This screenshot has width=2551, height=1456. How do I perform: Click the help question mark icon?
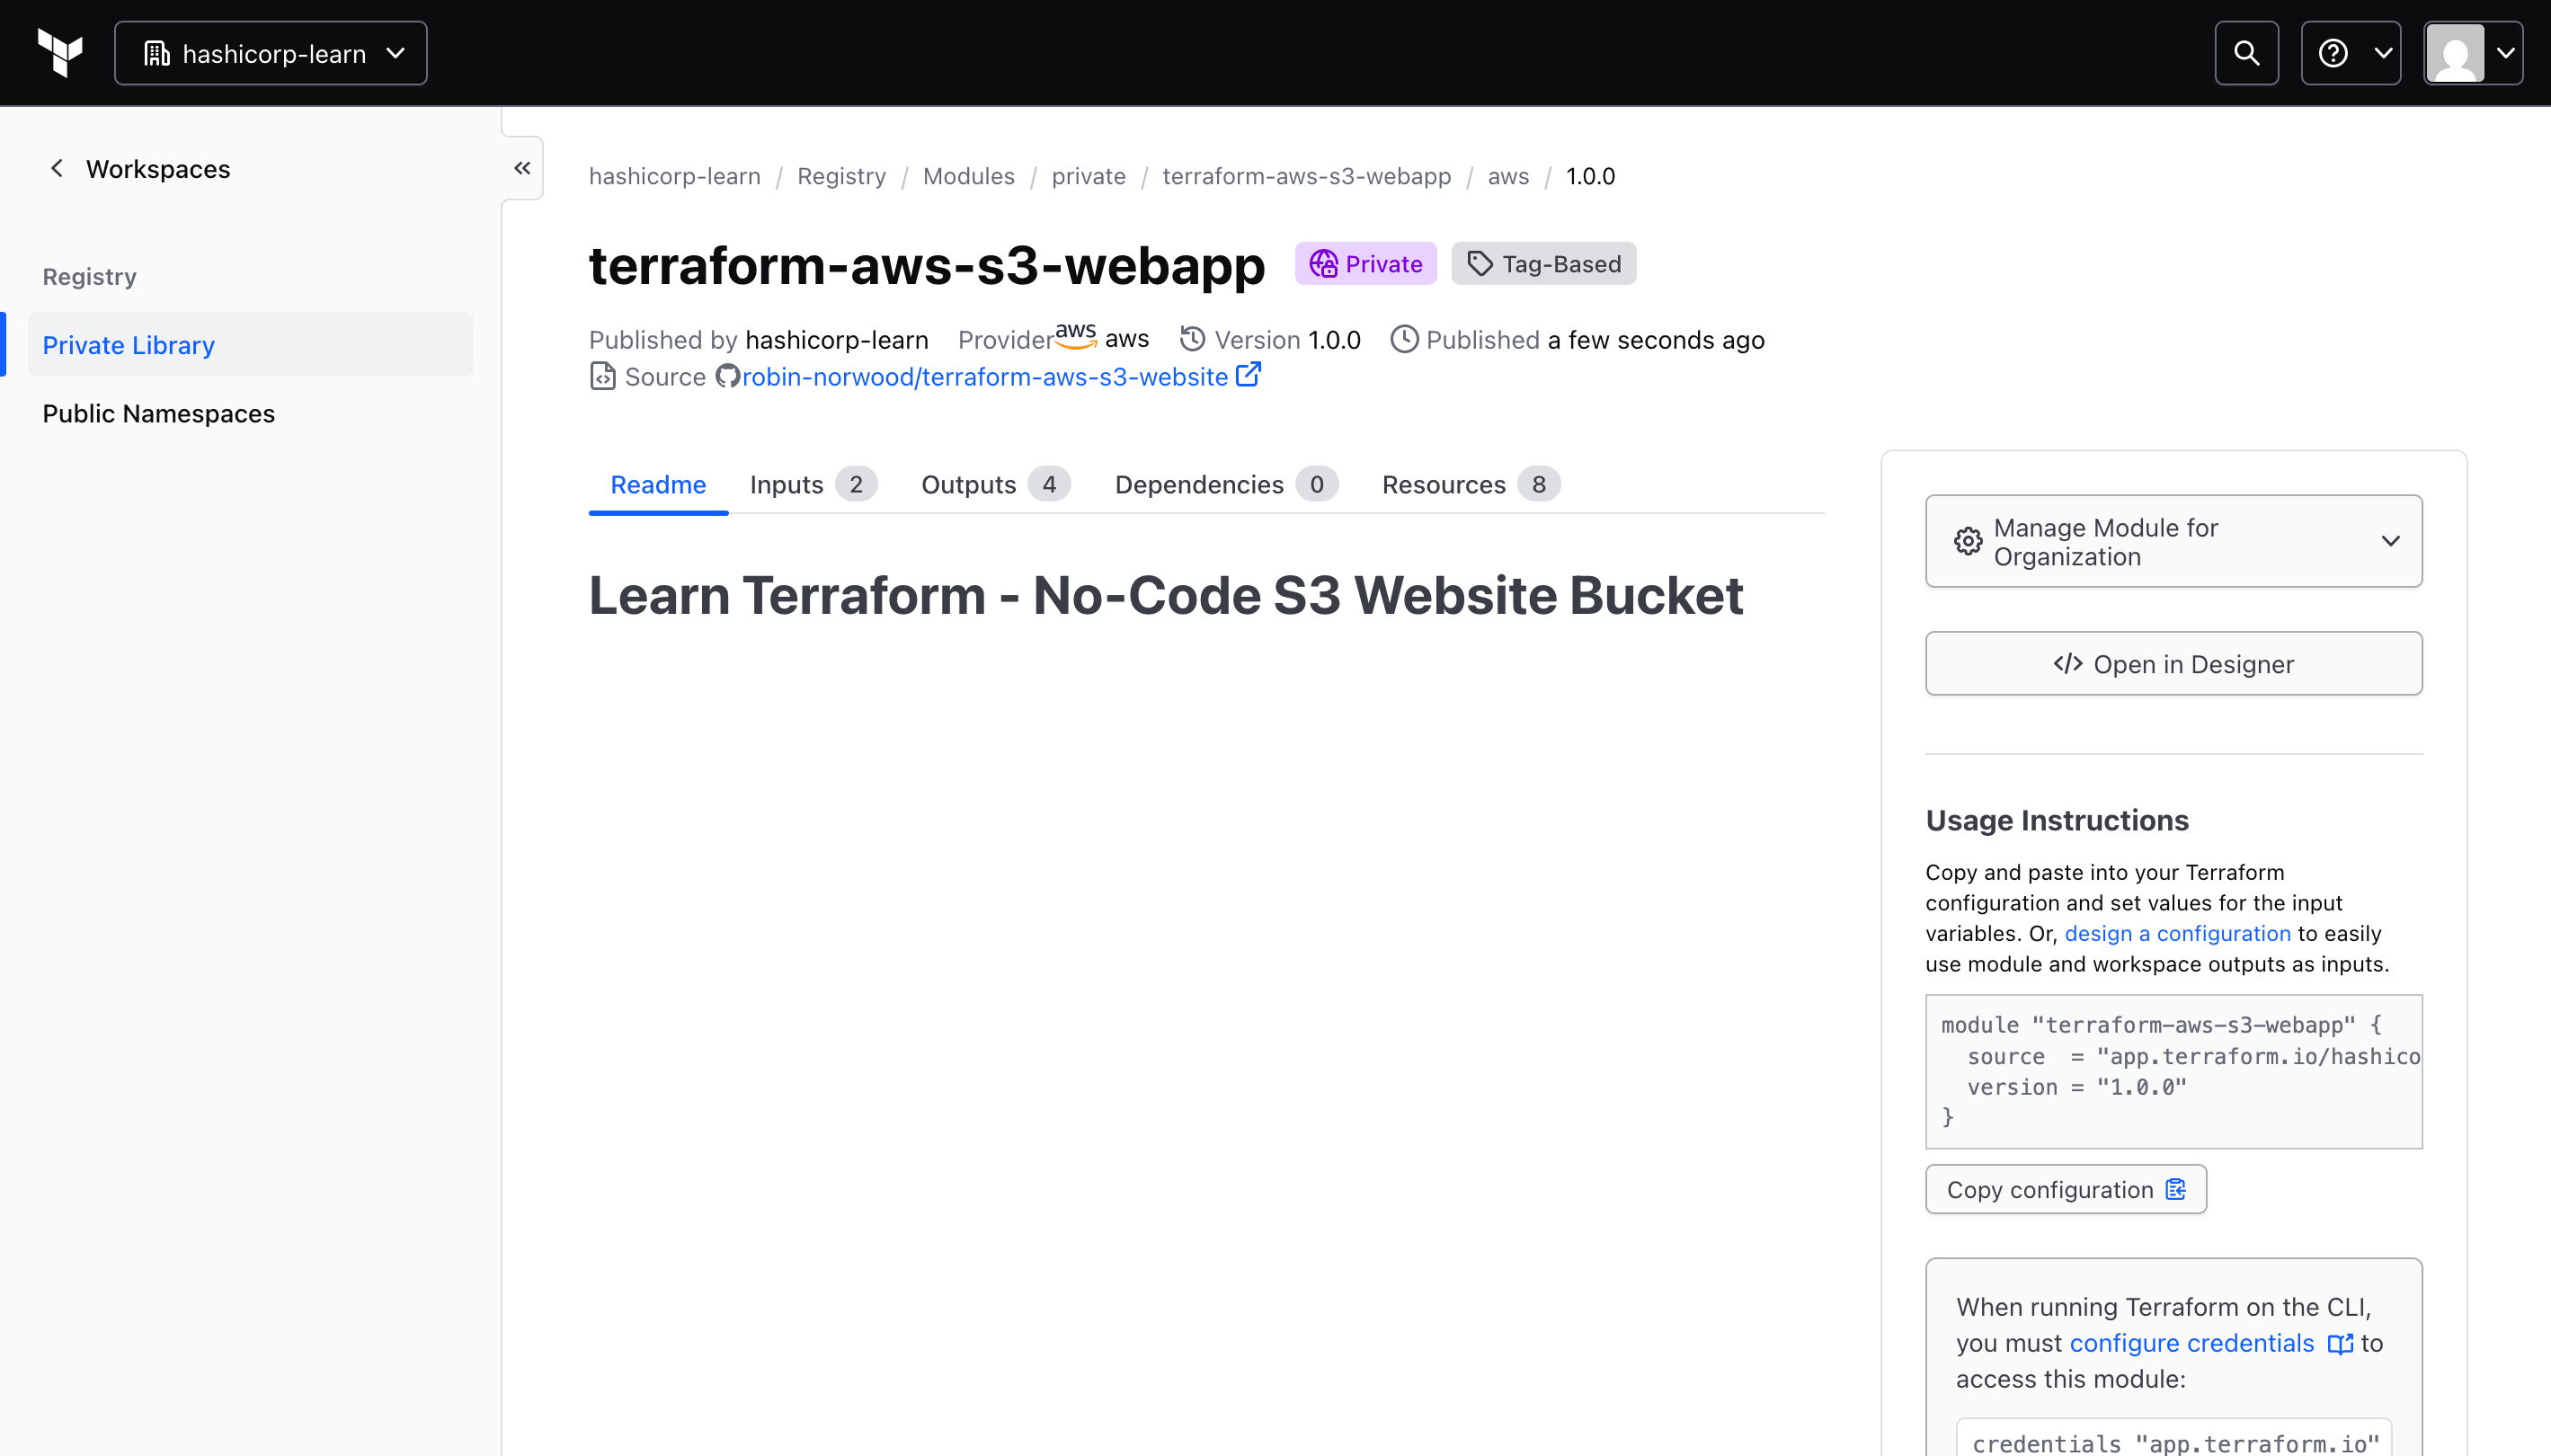(x=2332, y=52)
